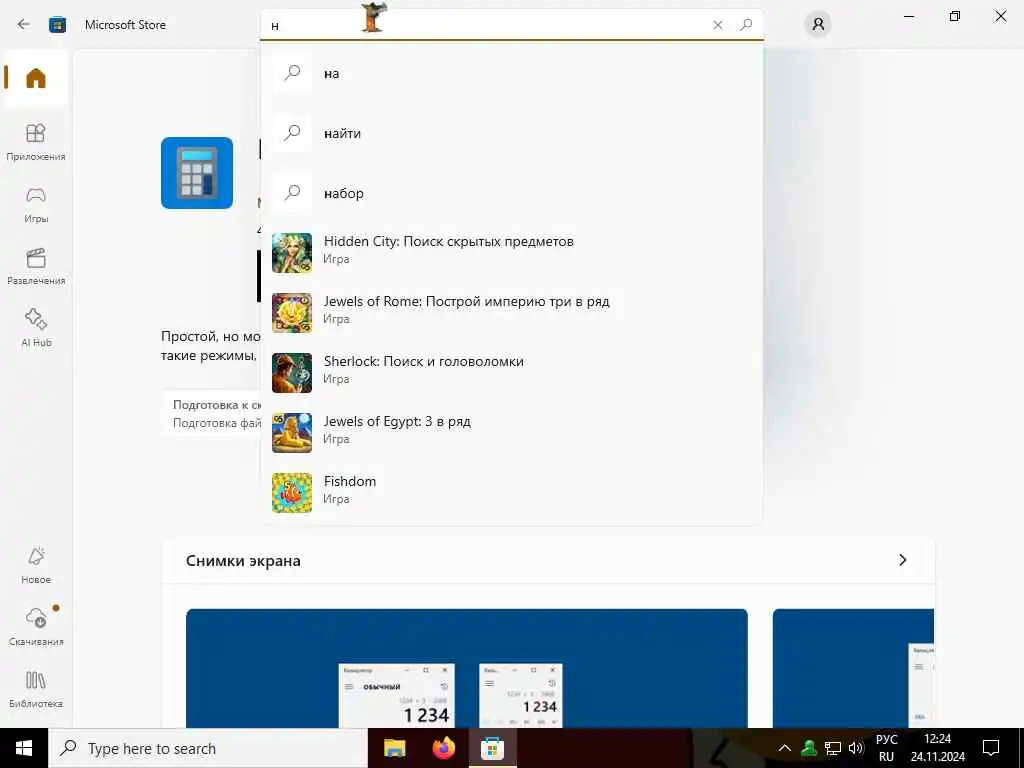Select the Jewels of Rome game icon
1024x768 pixels.
pos(291,313)
